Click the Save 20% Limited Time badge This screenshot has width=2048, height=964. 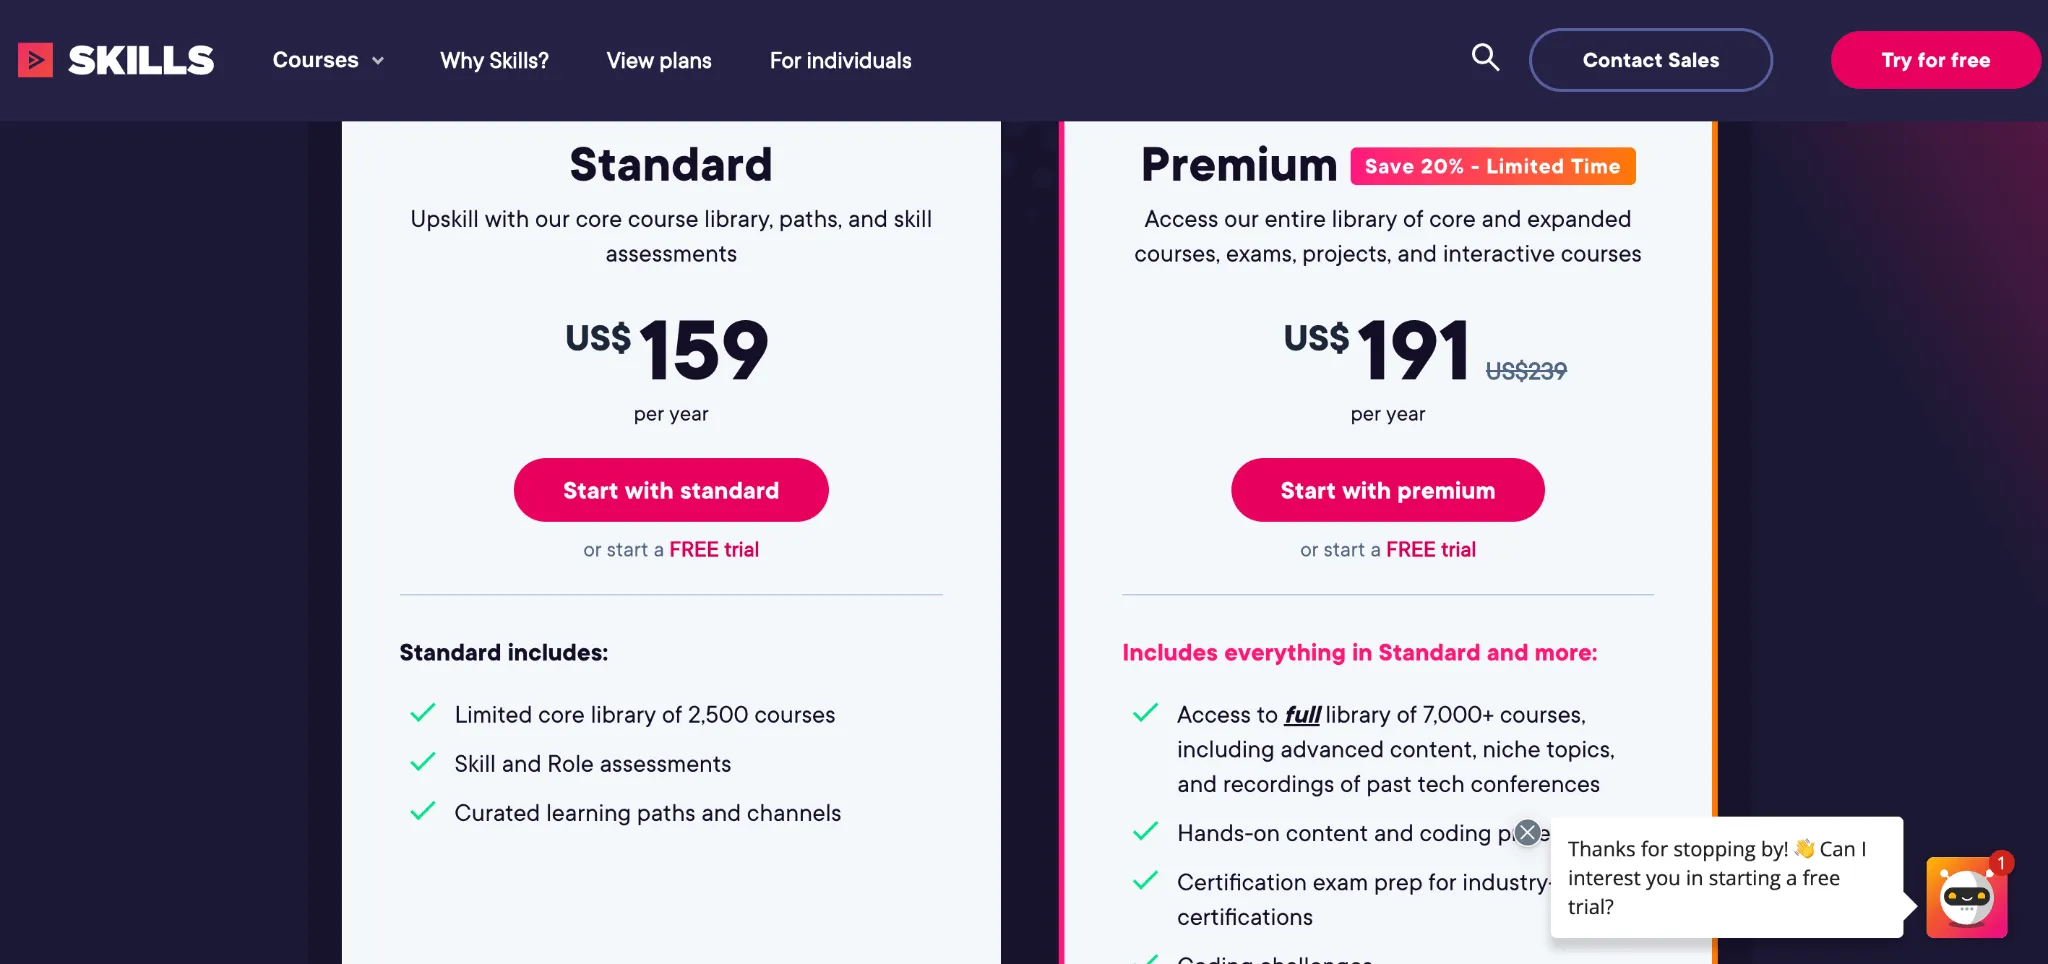pos(1492,166)
